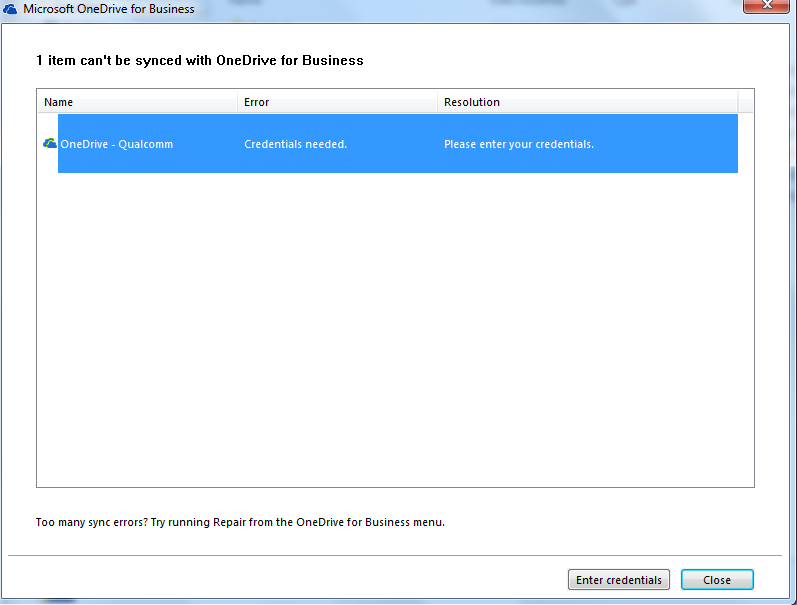Sort by the Name column header
The height and width of the screenshot is (605, 797).
(x=137, y=102)
